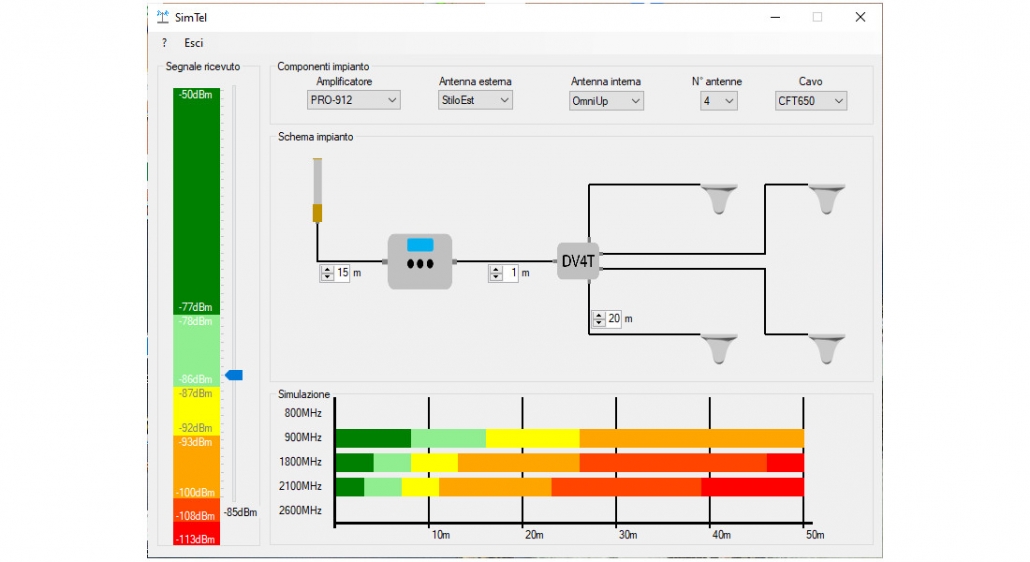Screen dimensions: 1030x562
Task: Click the bottom-right indoor antenna icon
Action: coord(826,349)
